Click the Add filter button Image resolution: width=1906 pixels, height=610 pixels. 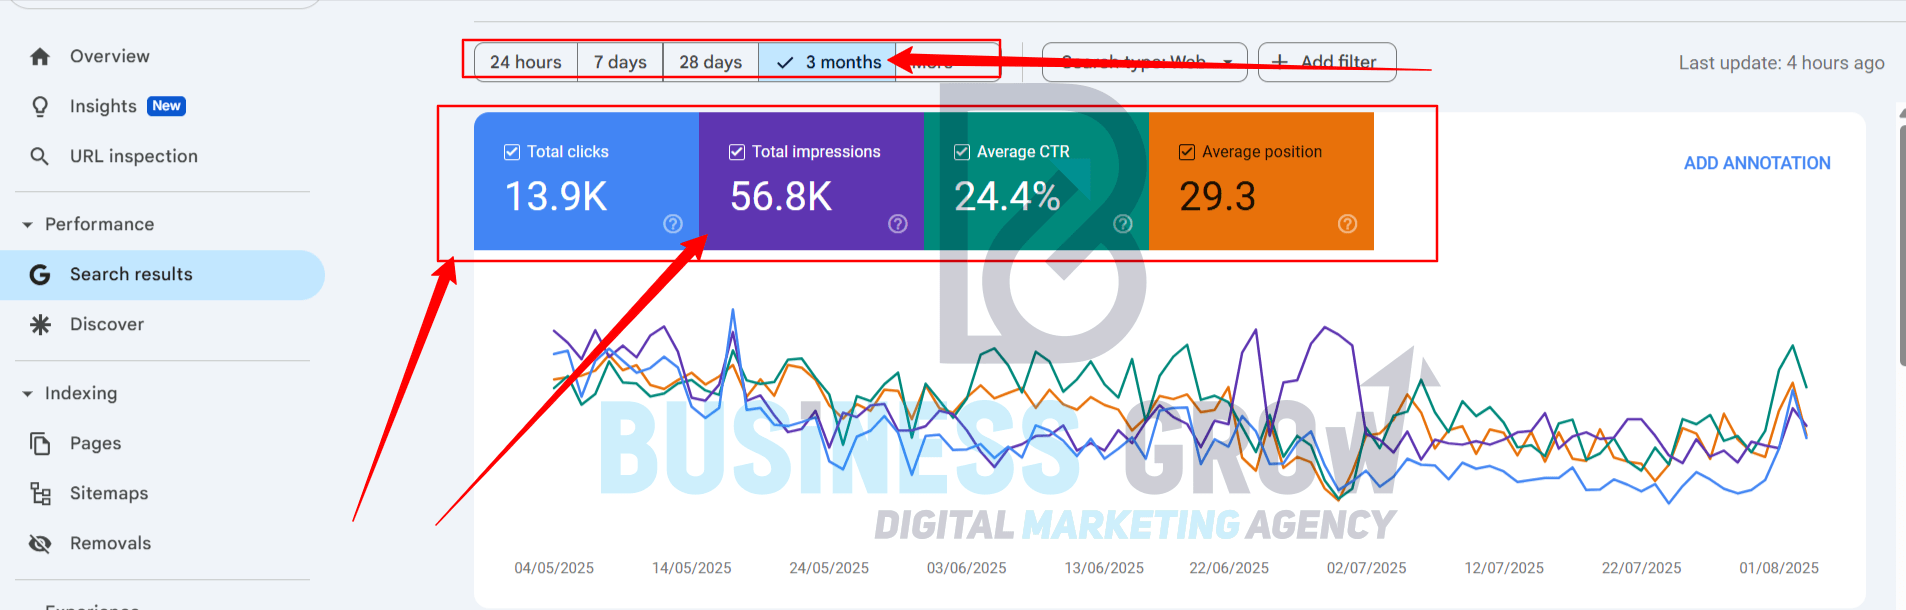click(x=1327, y=62)
